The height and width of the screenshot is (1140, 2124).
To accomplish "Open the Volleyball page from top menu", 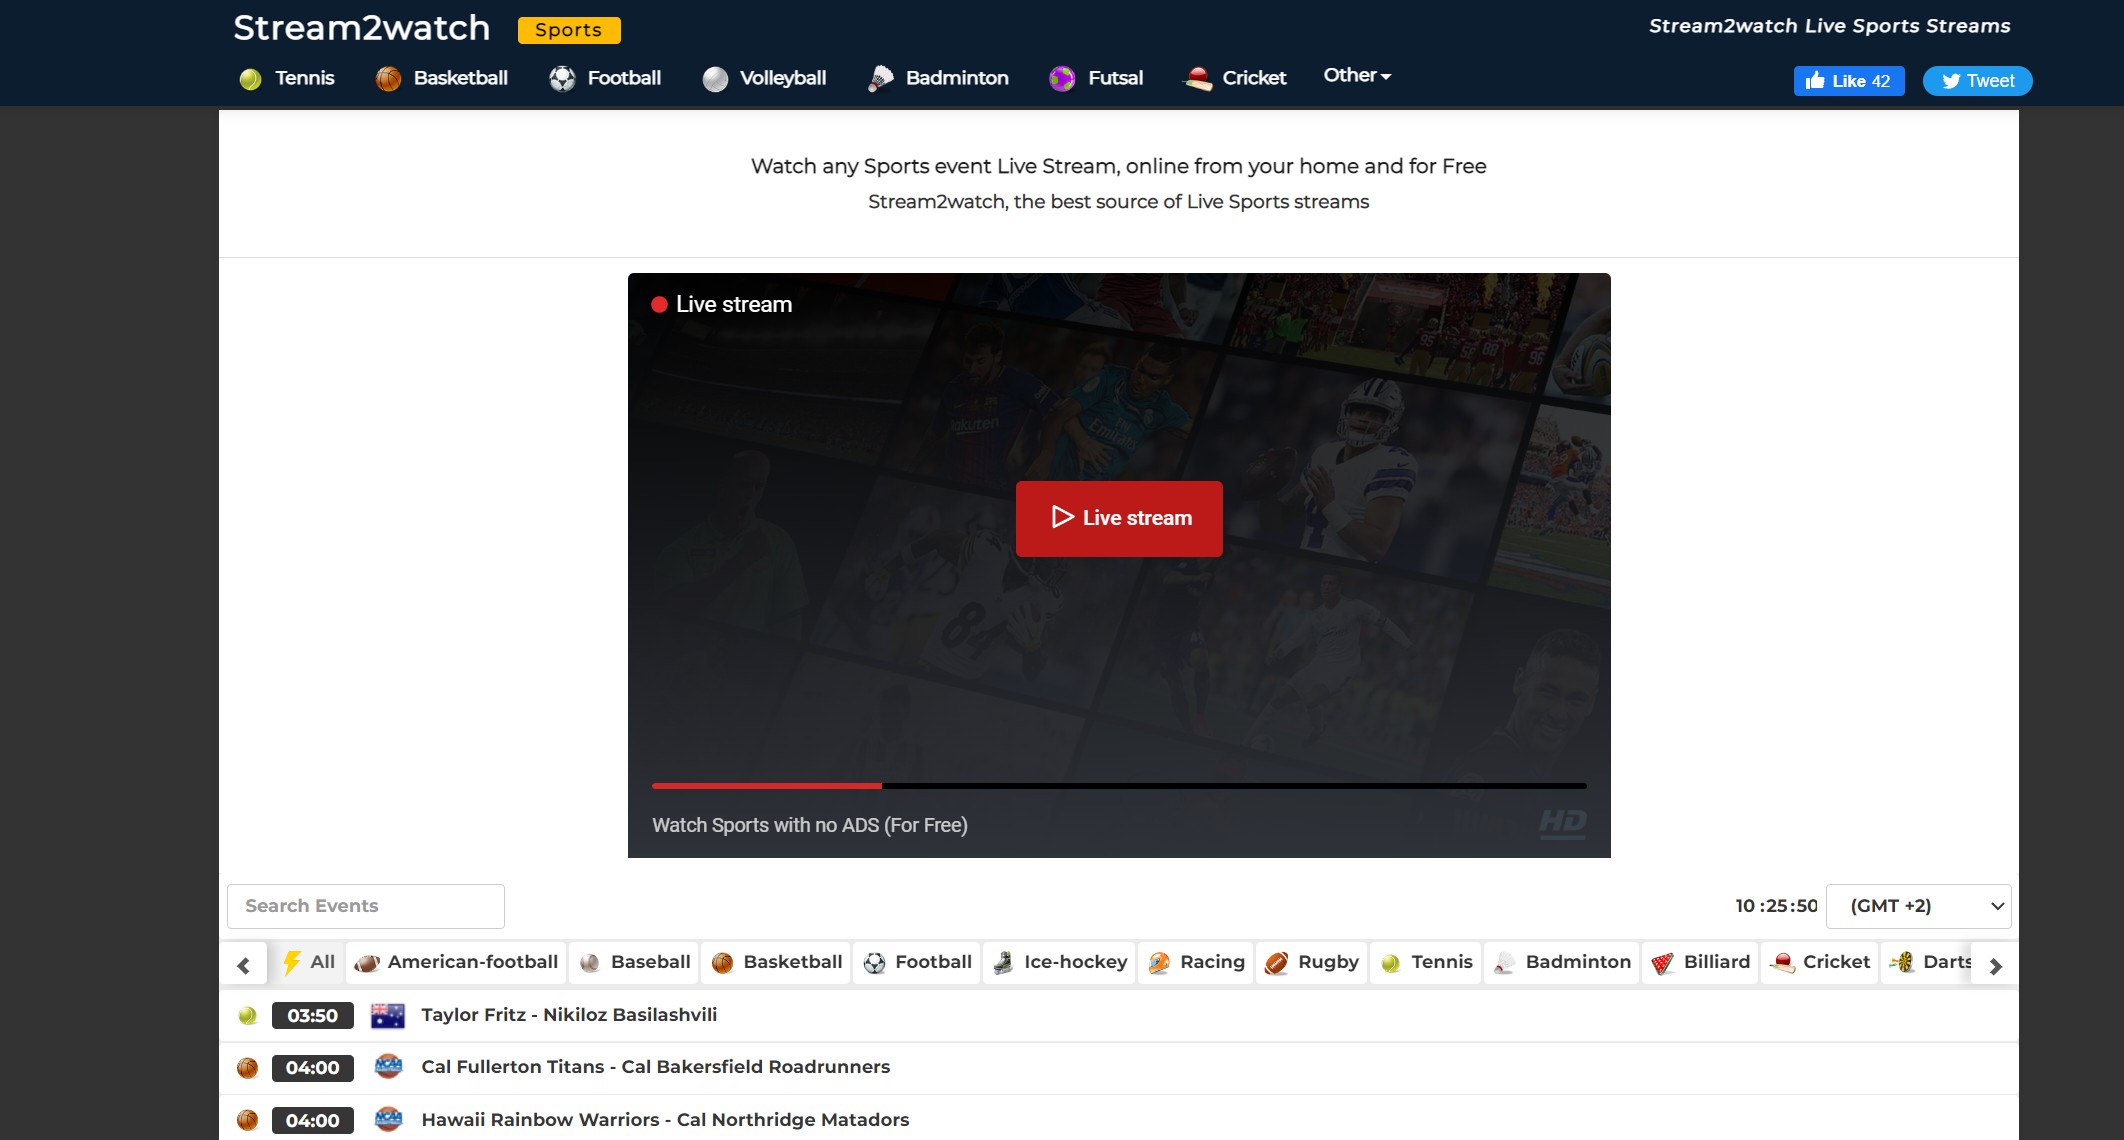I will point(782,78).
